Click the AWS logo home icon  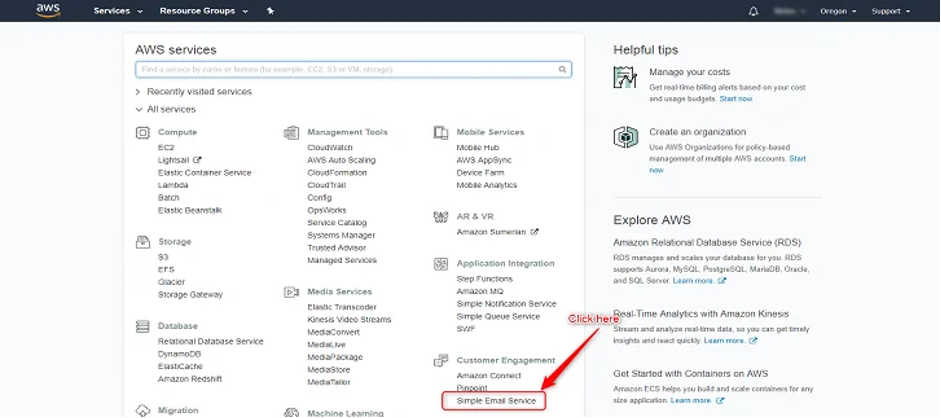48,11
